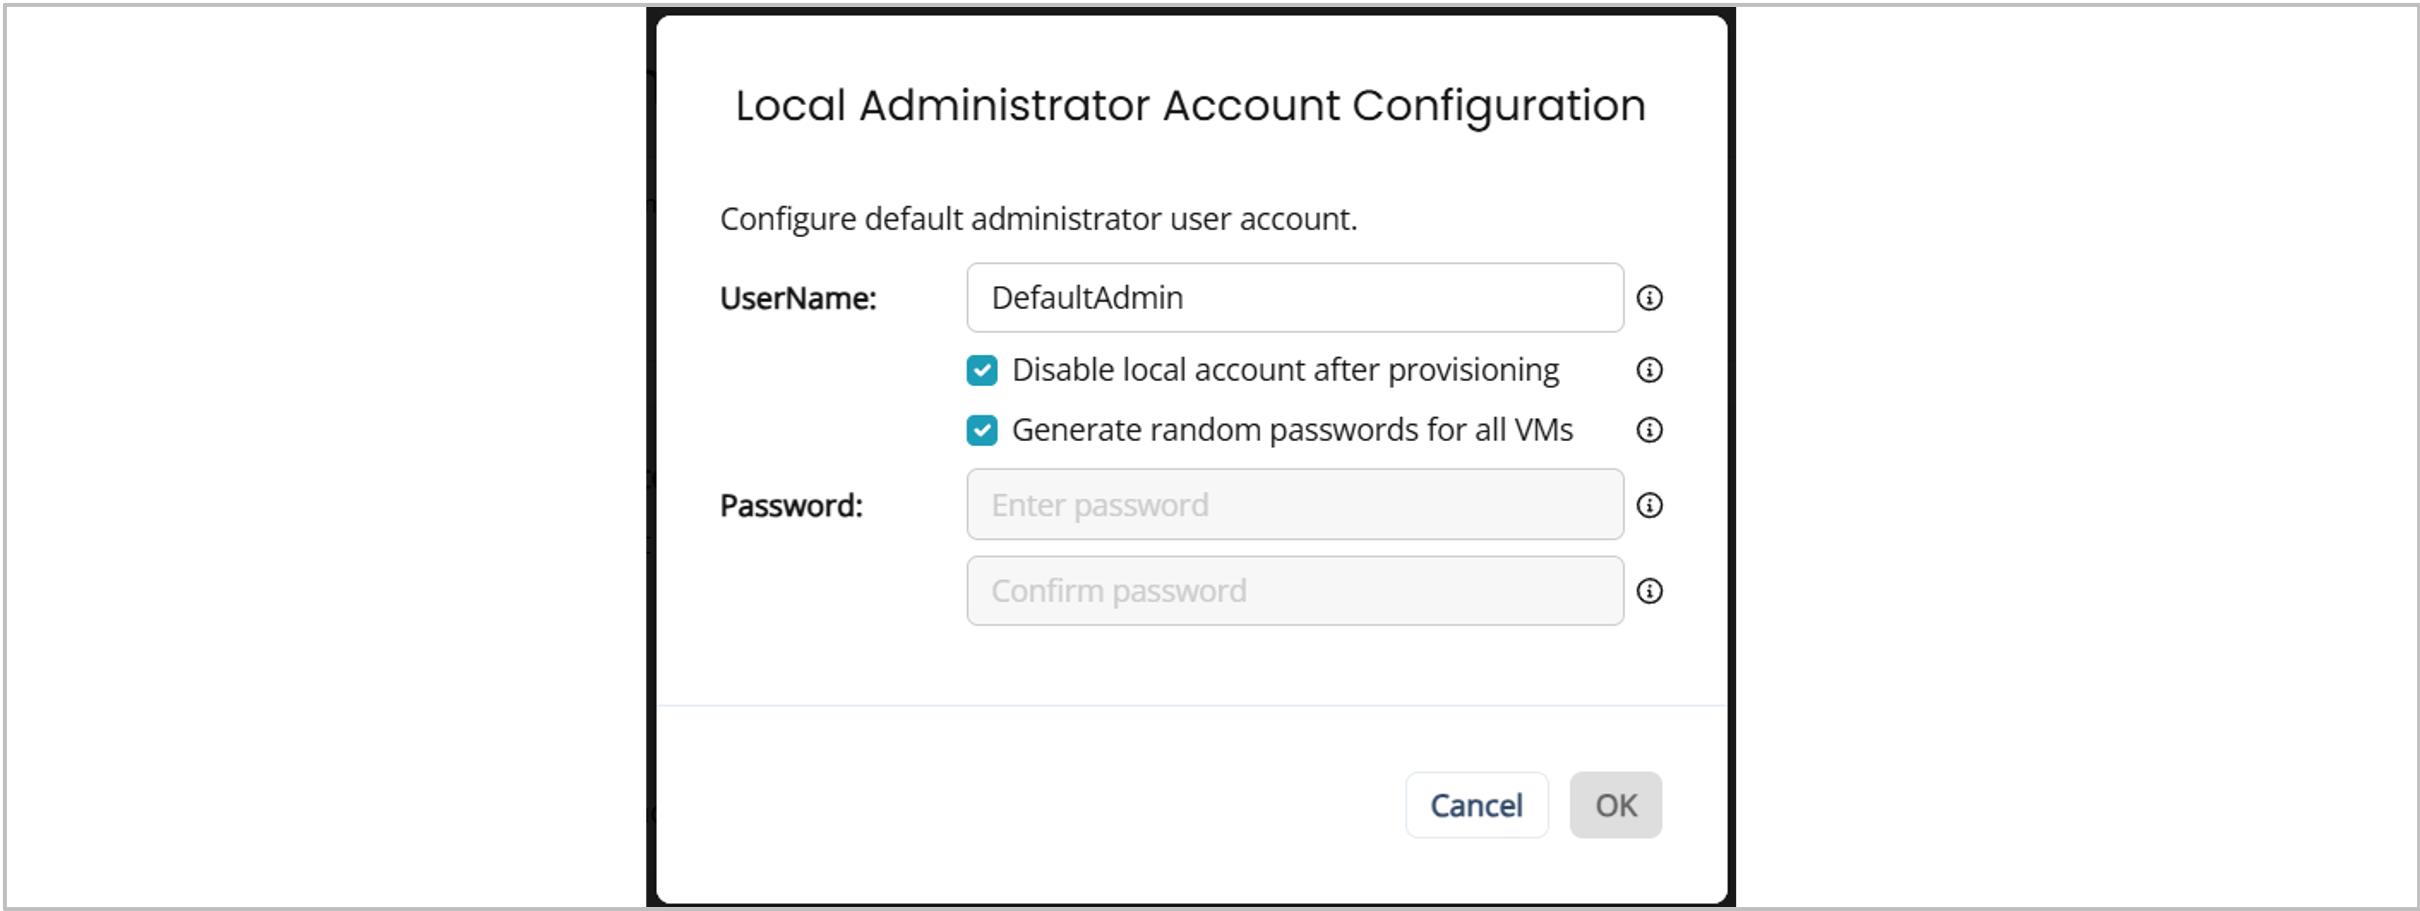Click into the Confirm password field
The height and width of the screenshot is (911, 2420).
coord(1294,591)
